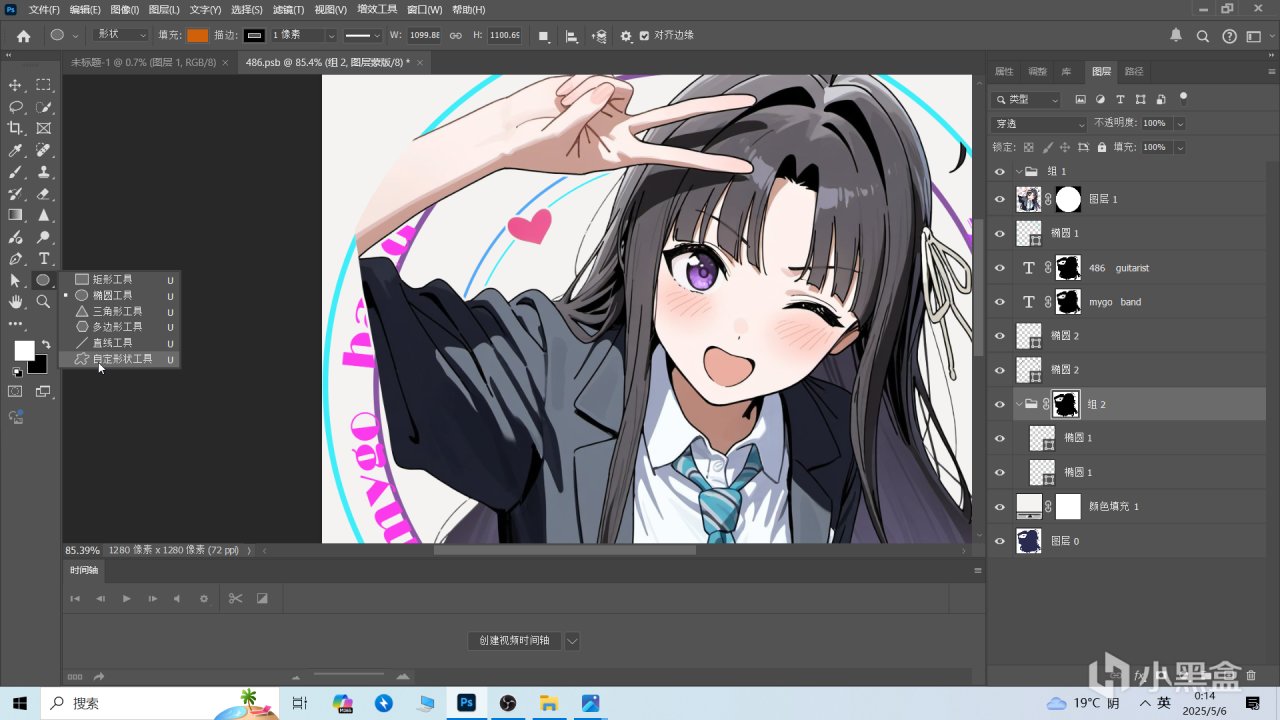Open the 窗口 menu
Image resolution: width=1280 pixels, height=720 pixels.
click(x=425, y=9)
